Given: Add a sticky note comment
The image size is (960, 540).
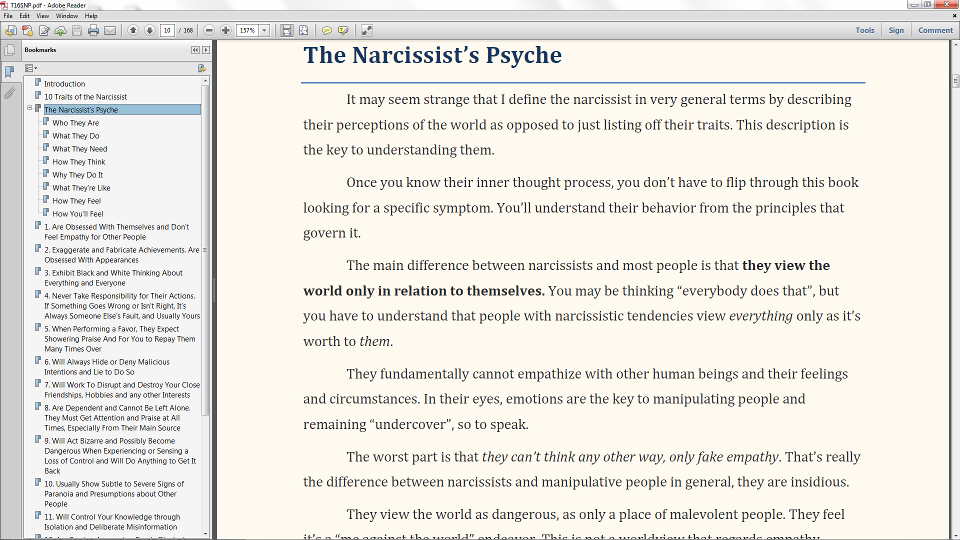Looking at the screenshot, I should 327,31.
